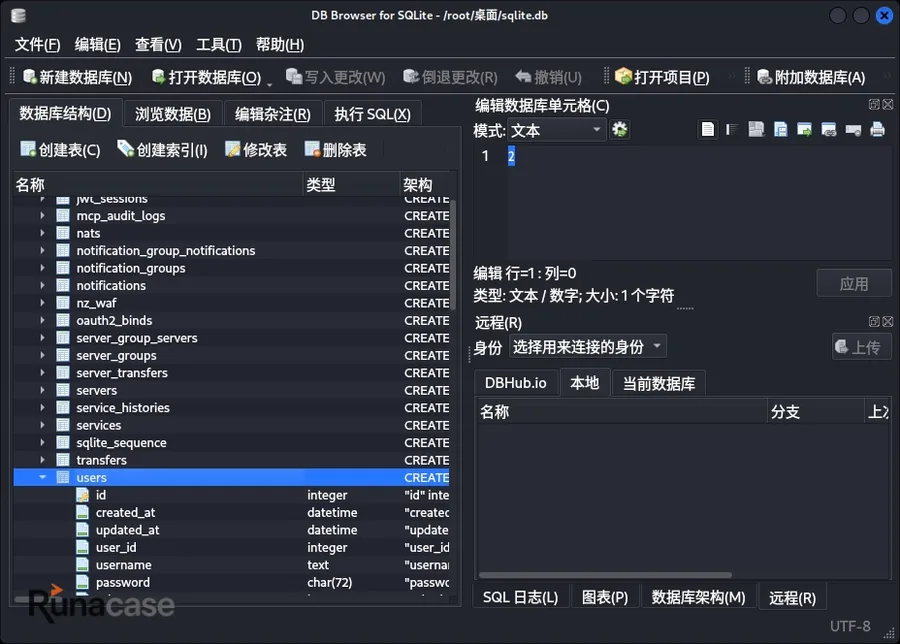Click the DB Browser app icon in title bar
900x644 pixels.
click(18, 15)
